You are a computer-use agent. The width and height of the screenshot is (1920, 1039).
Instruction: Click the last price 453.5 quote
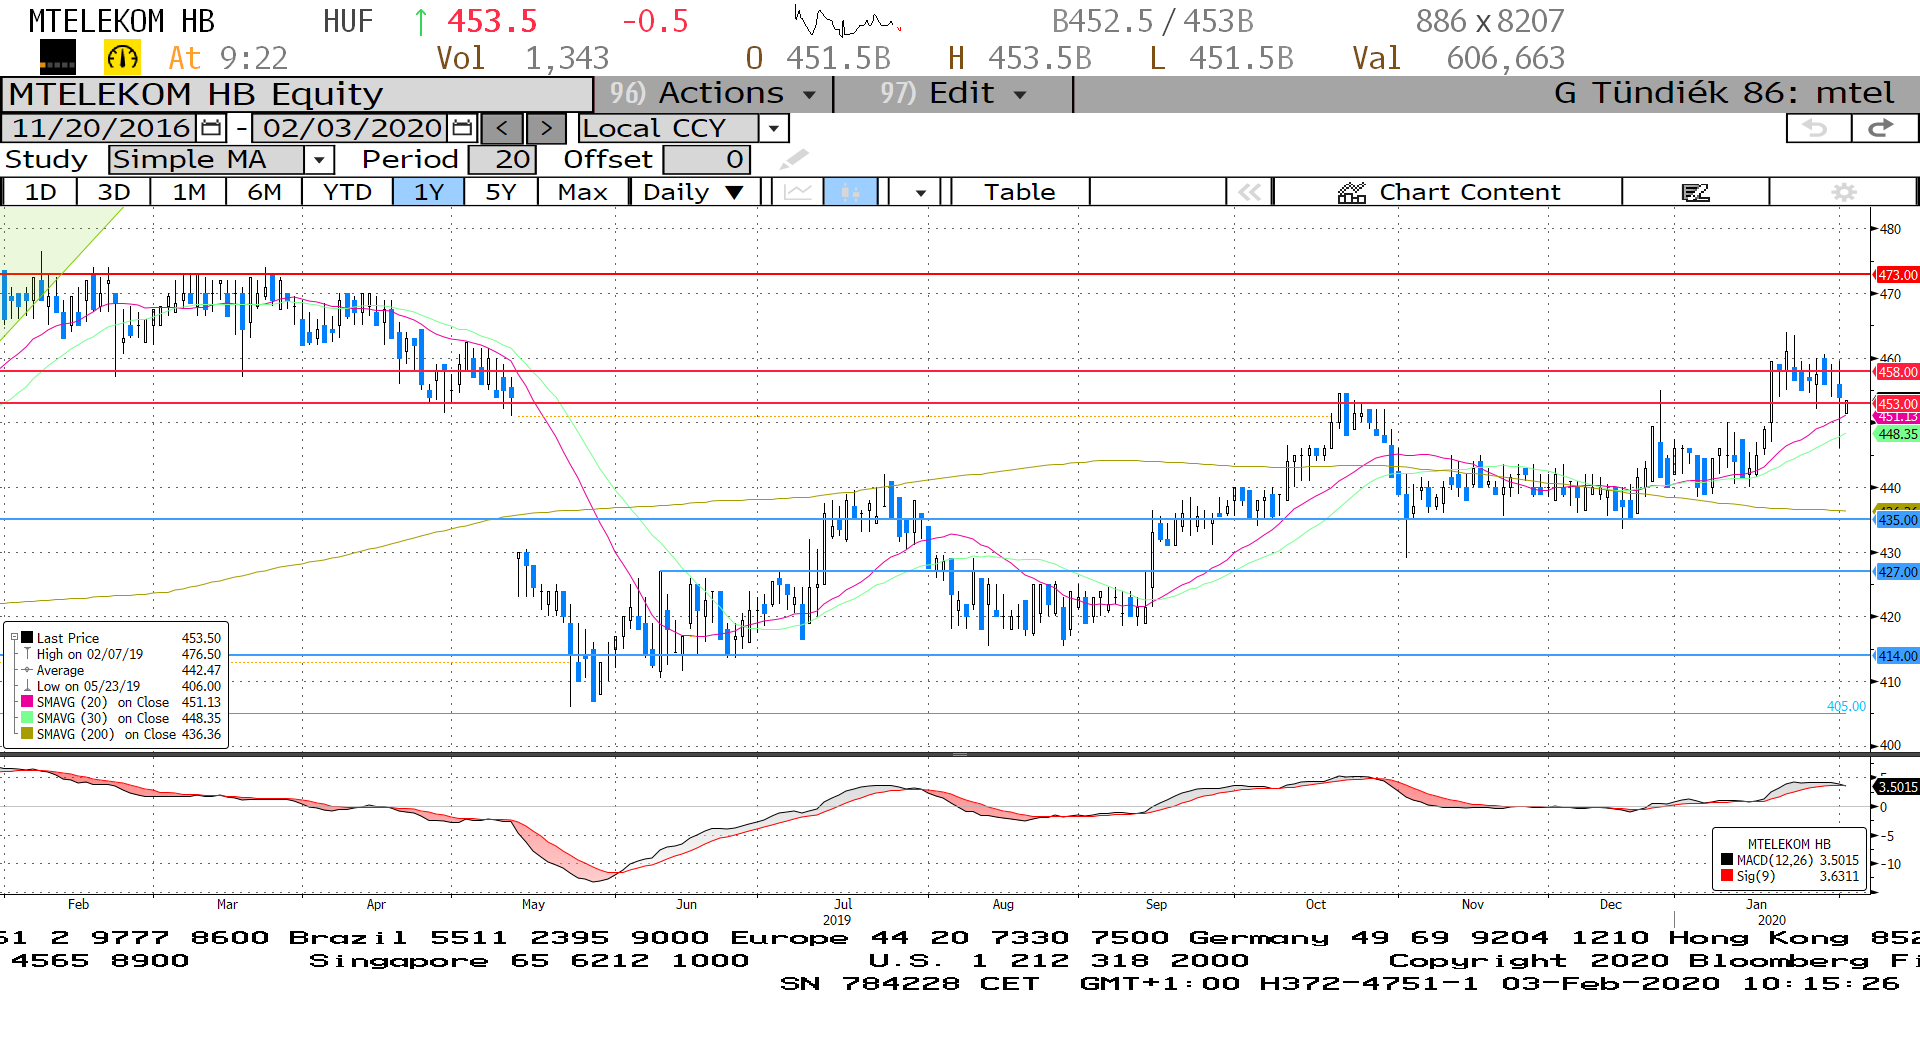[x=492, y=21]
